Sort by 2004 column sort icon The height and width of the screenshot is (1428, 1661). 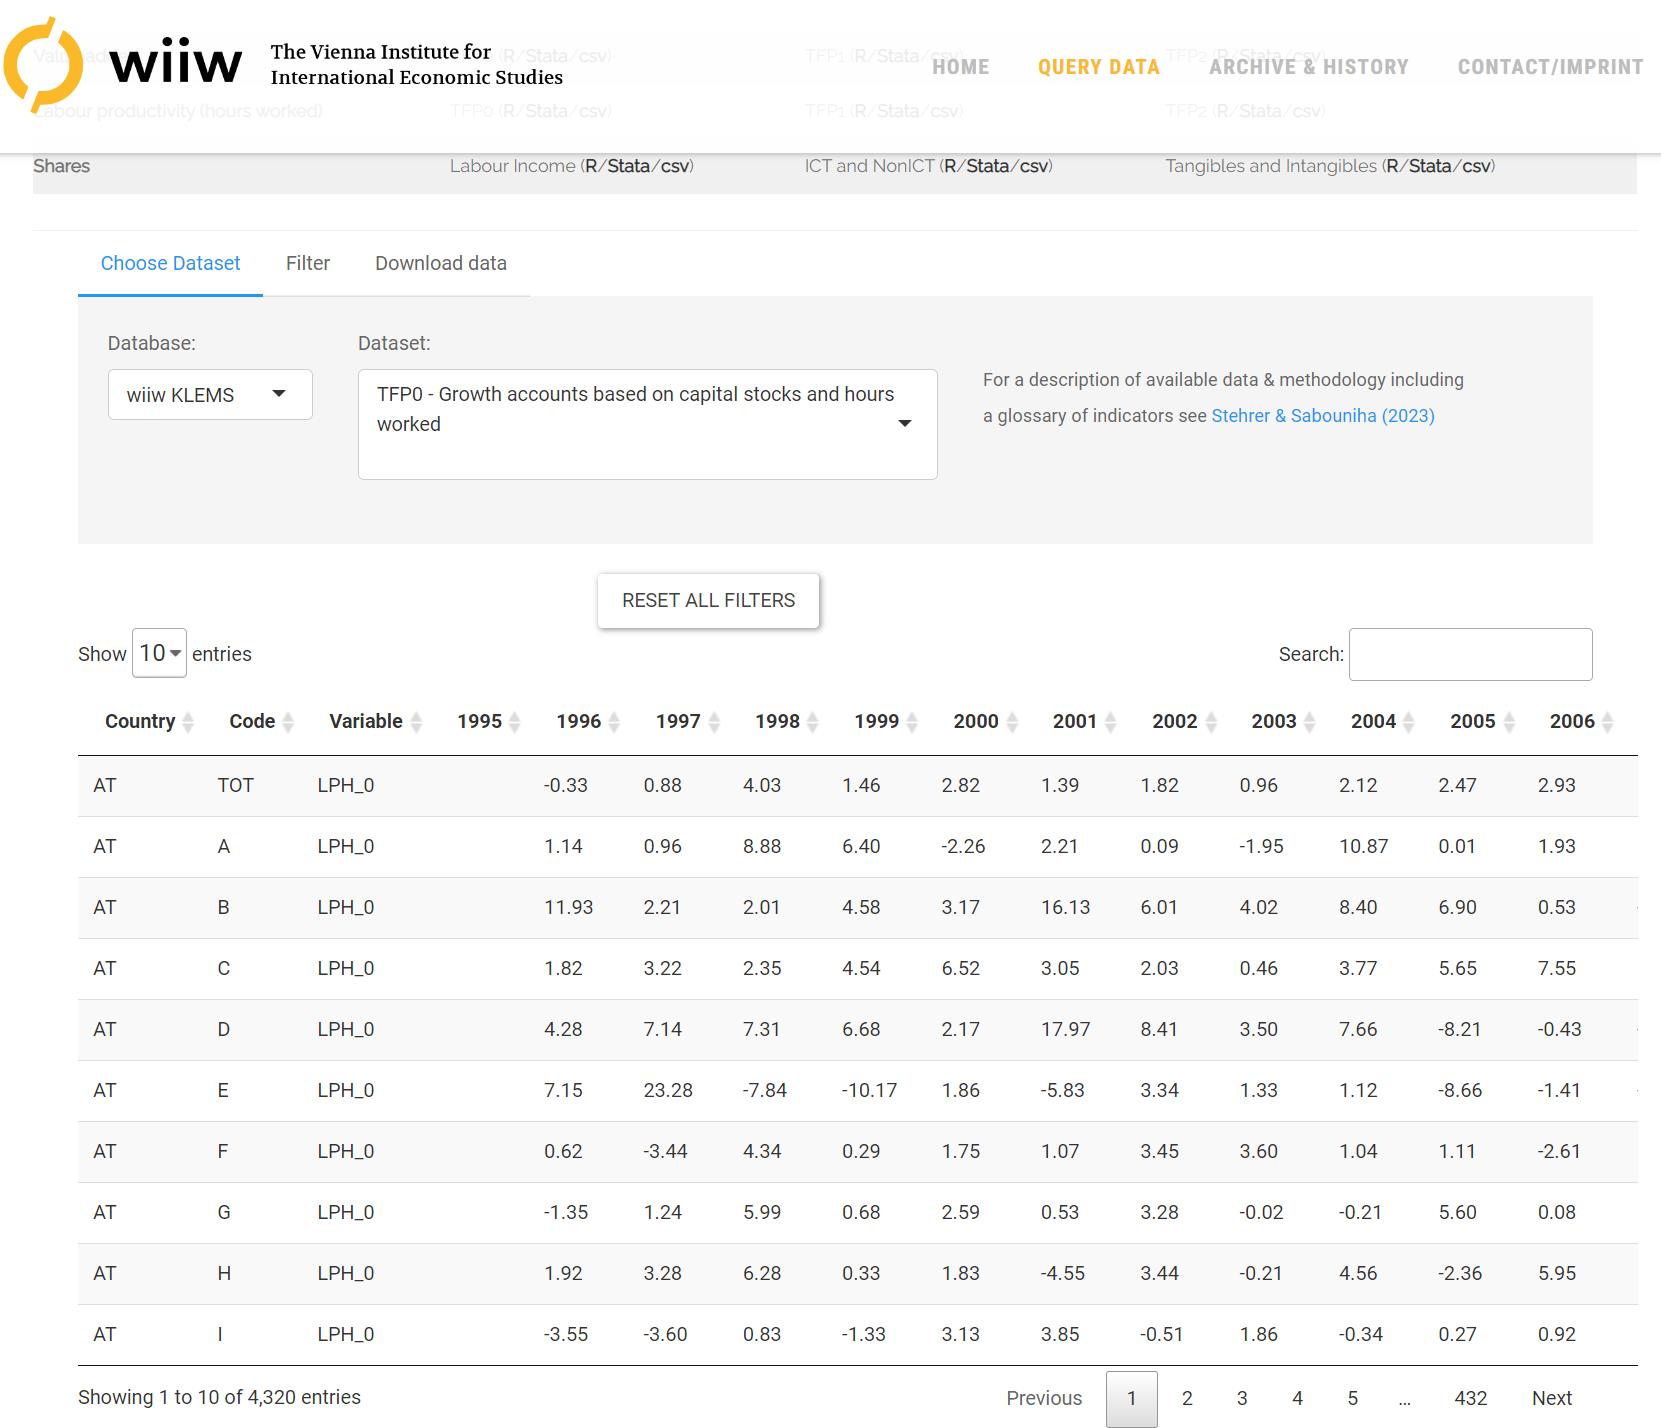click(x=1409, y=722)
